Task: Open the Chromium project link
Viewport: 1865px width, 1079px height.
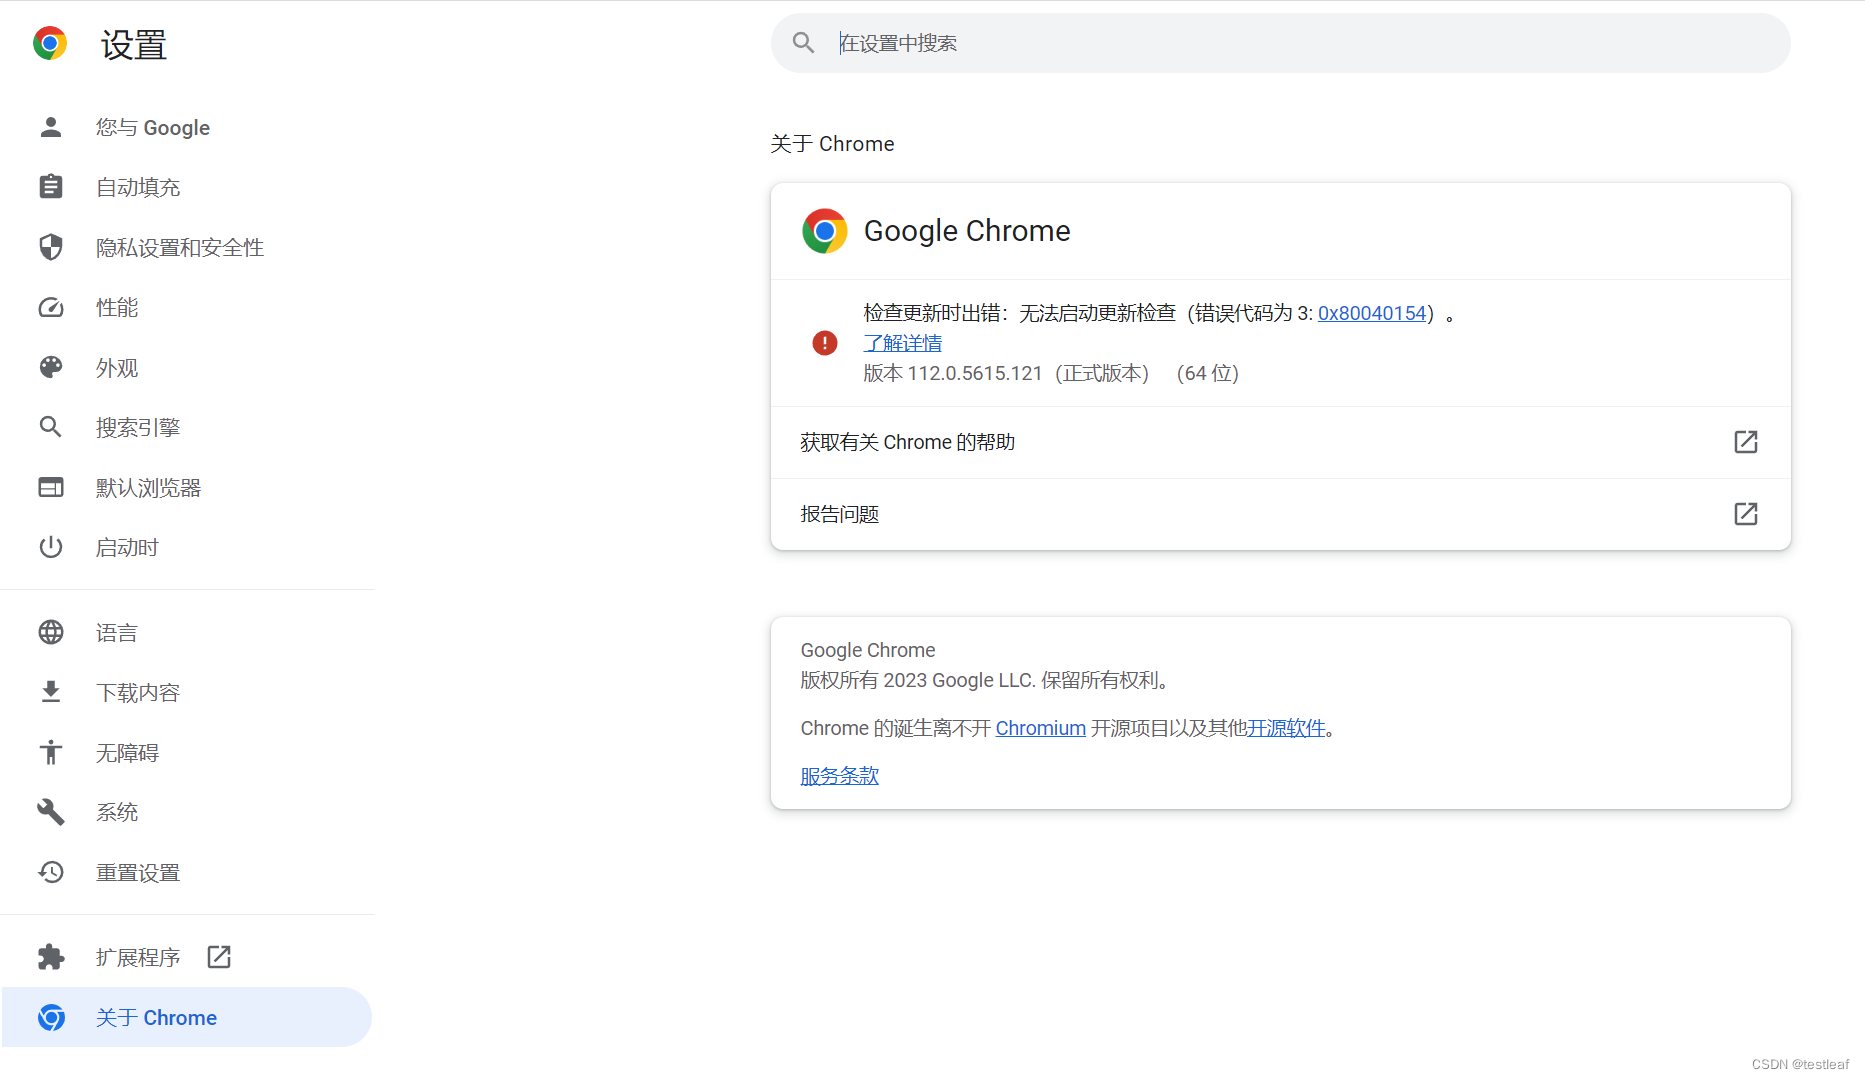Action: tap(1040, 728)
